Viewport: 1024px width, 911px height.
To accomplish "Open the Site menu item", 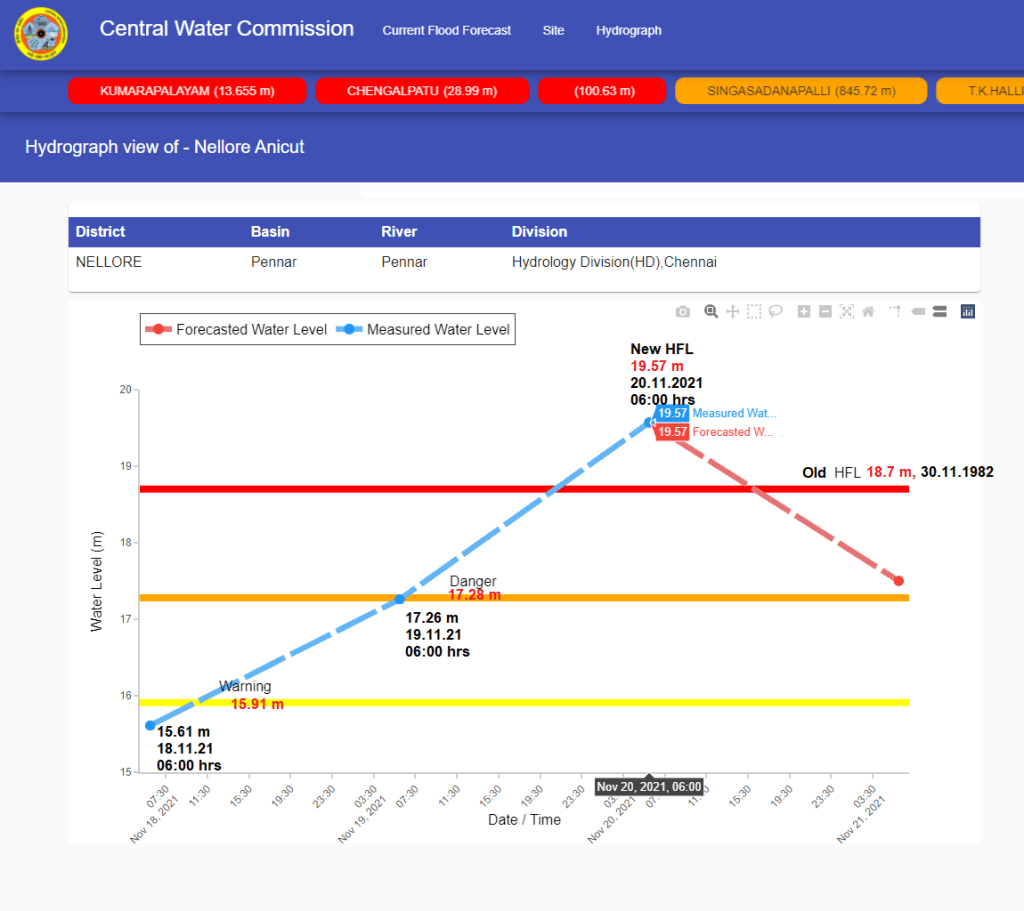I will point(553,31).
